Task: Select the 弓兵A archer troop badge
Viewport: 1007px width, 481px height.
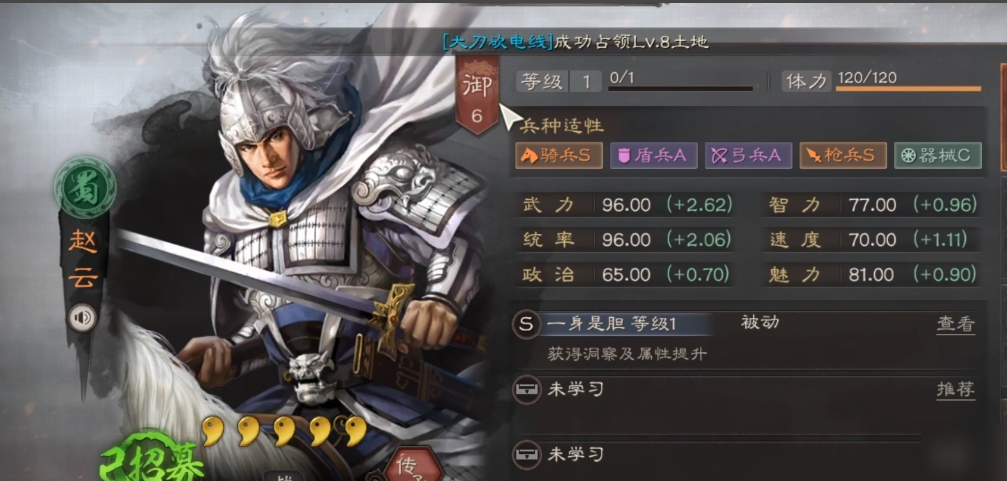Action: point(748,155)
